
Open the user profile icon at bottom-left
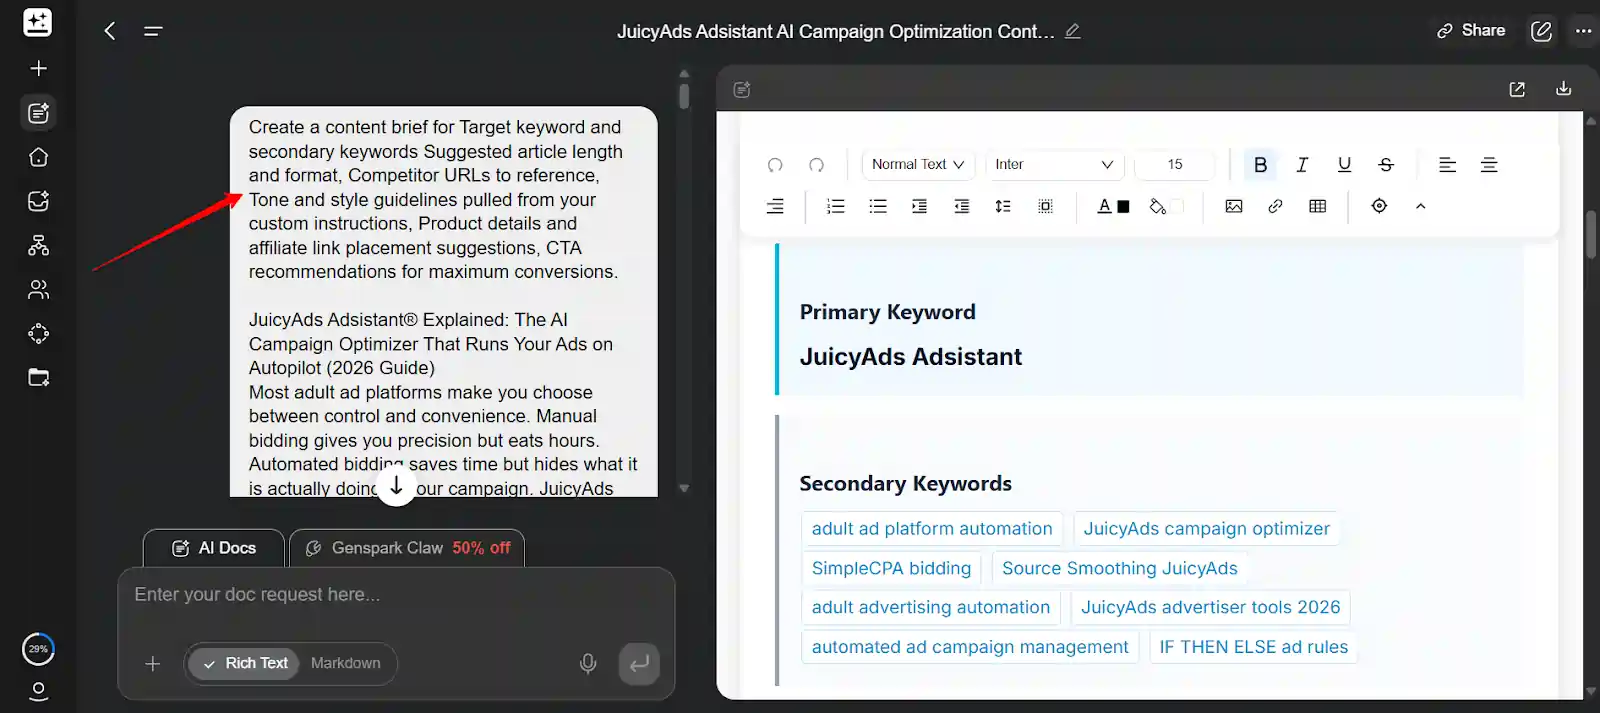tap(38, 691)
